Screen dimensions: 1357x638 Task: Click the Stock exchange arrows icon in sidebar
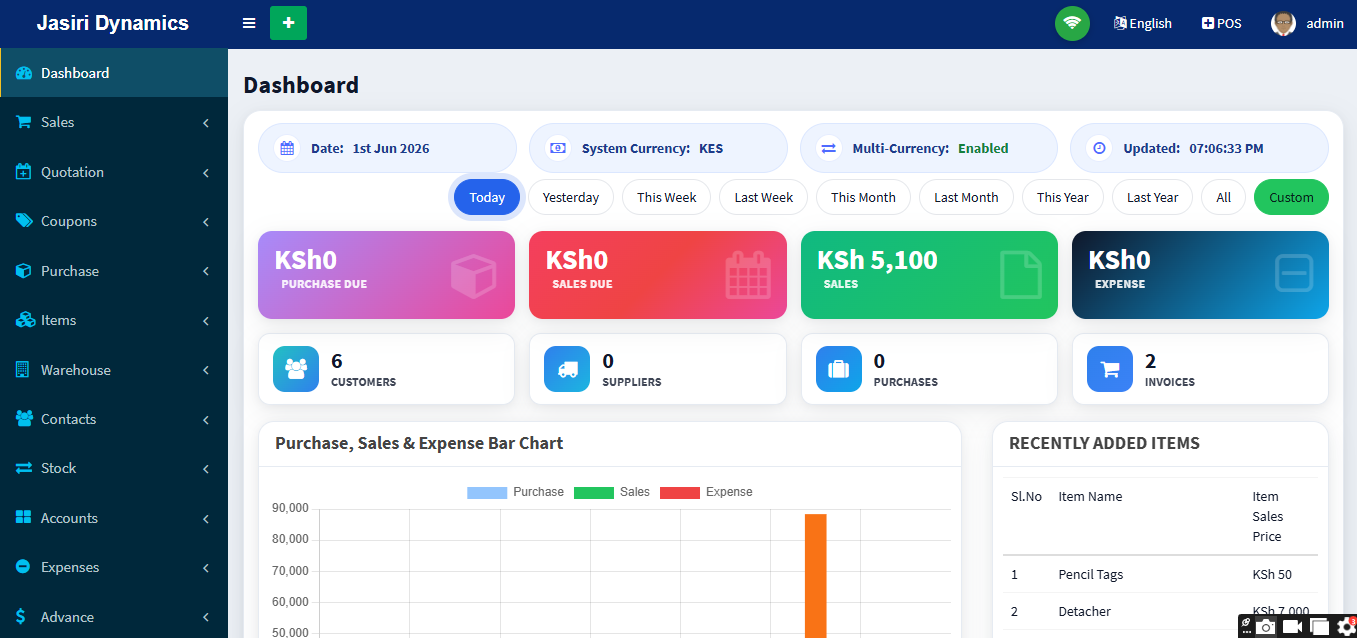click(24, 468)
